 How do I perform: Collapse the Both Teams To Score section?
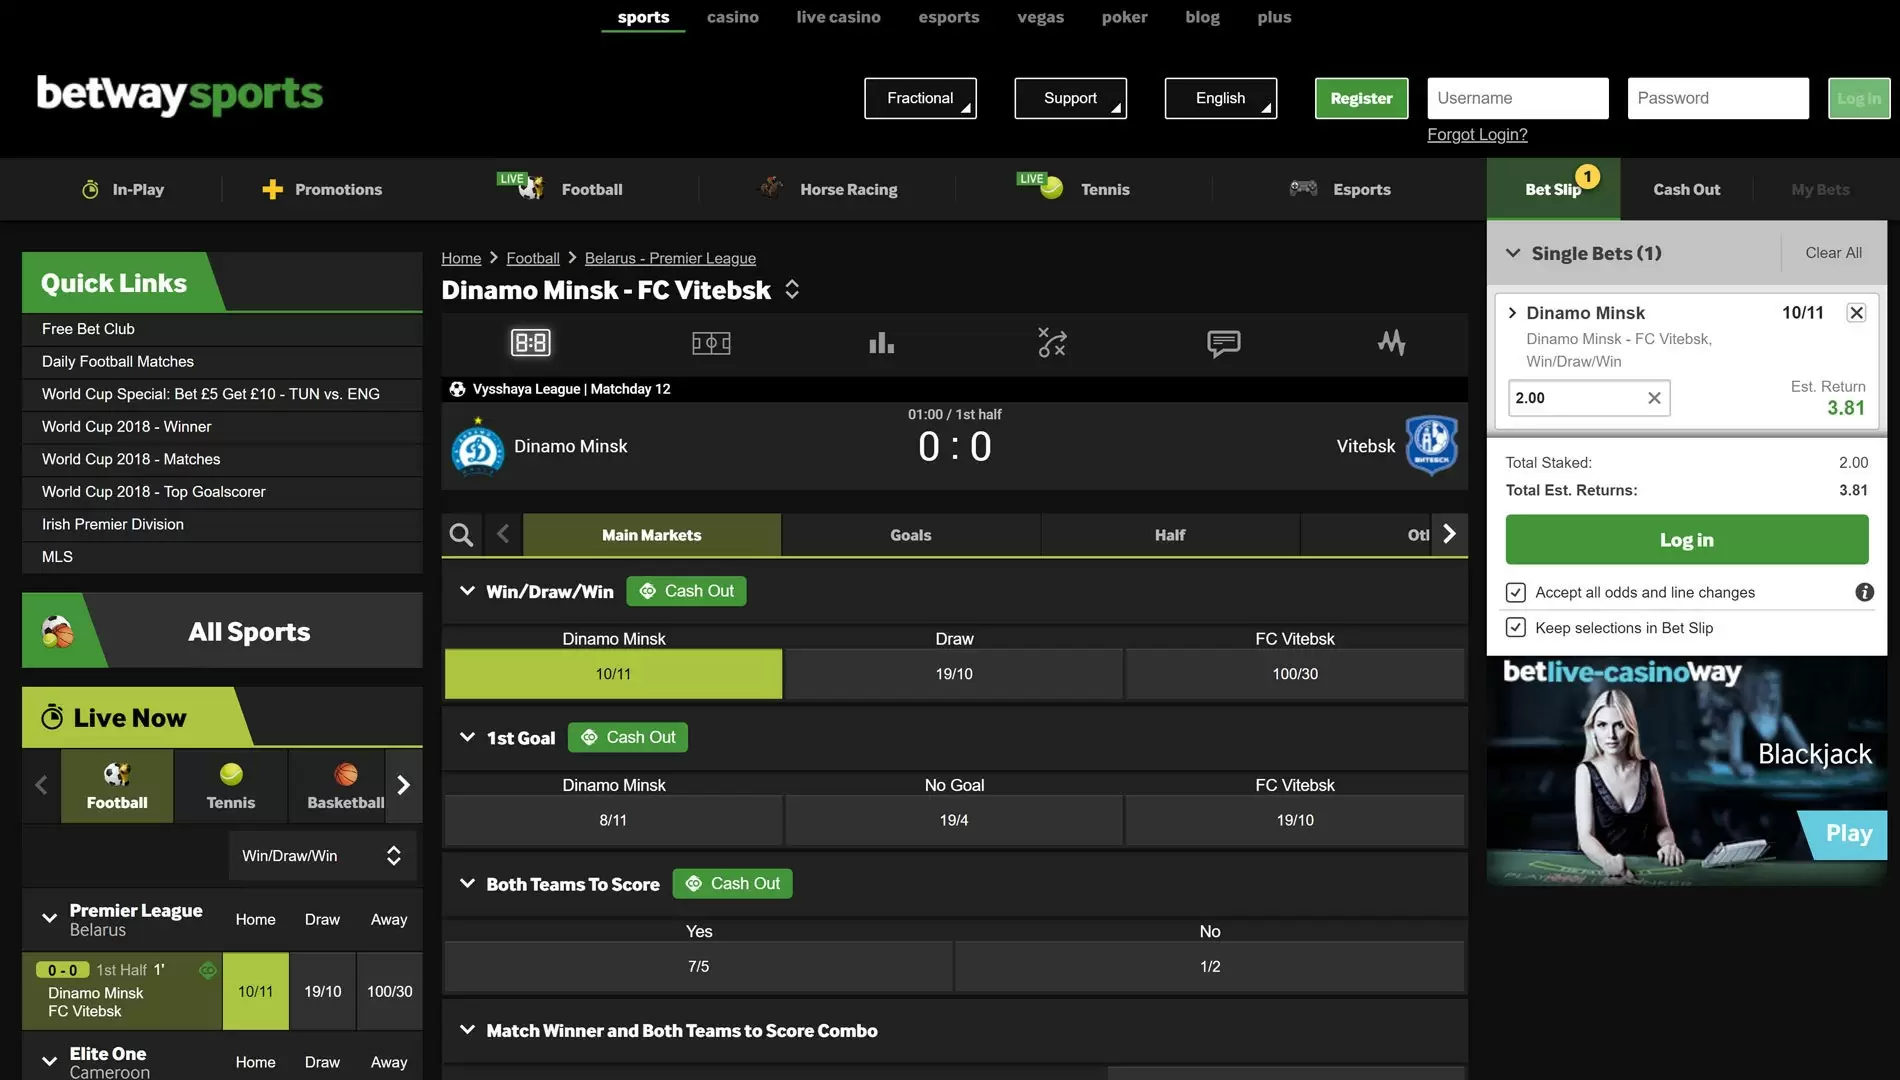coord(467,883)
